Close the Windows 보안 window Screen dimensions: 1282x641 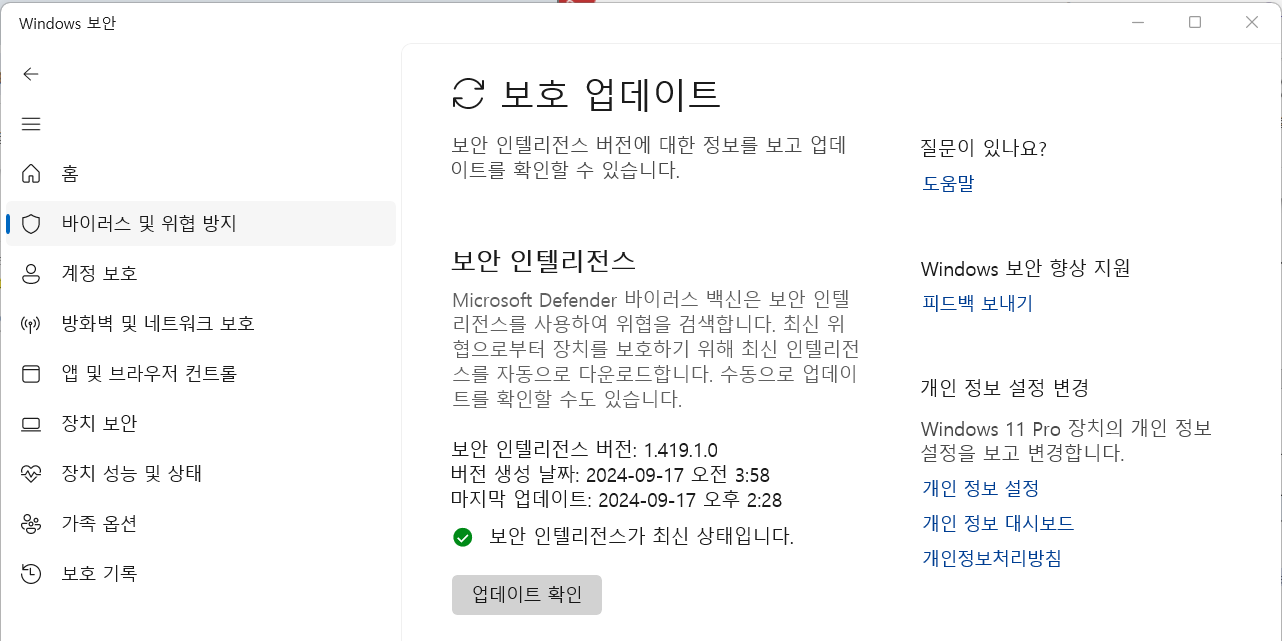[1252, 22]
